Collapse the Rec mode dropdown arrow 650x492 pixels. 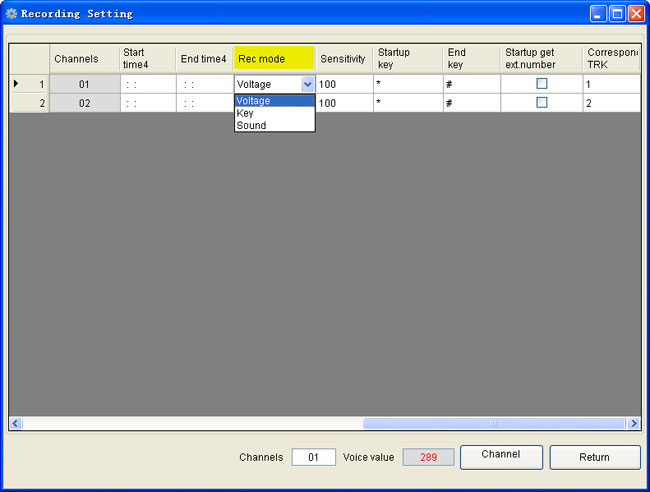tap(307, 85)
